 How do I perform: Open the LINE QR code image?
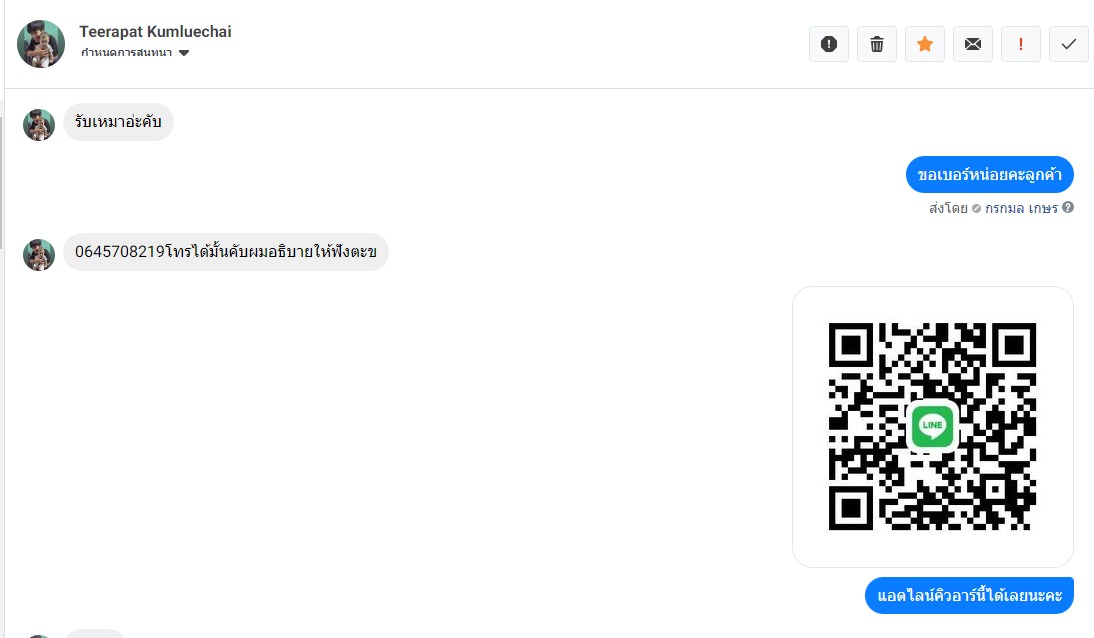pos(933,426)
